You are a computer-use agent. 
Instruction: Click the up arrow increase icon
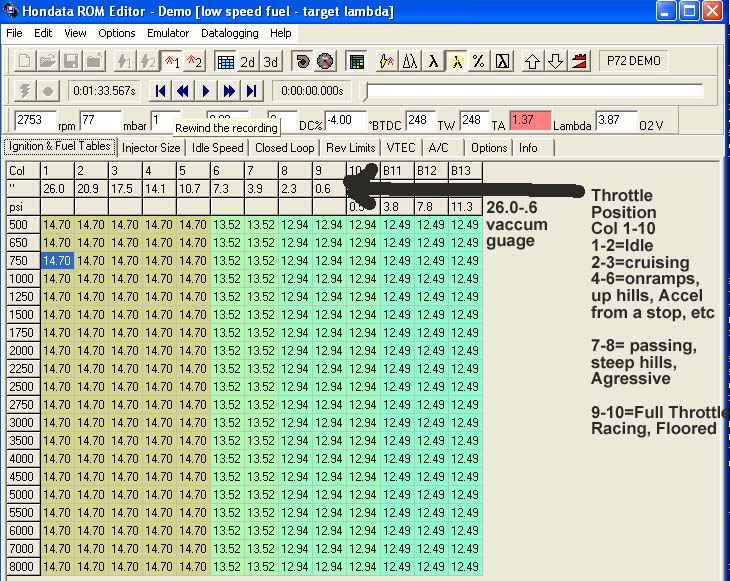tap(533, 61)
